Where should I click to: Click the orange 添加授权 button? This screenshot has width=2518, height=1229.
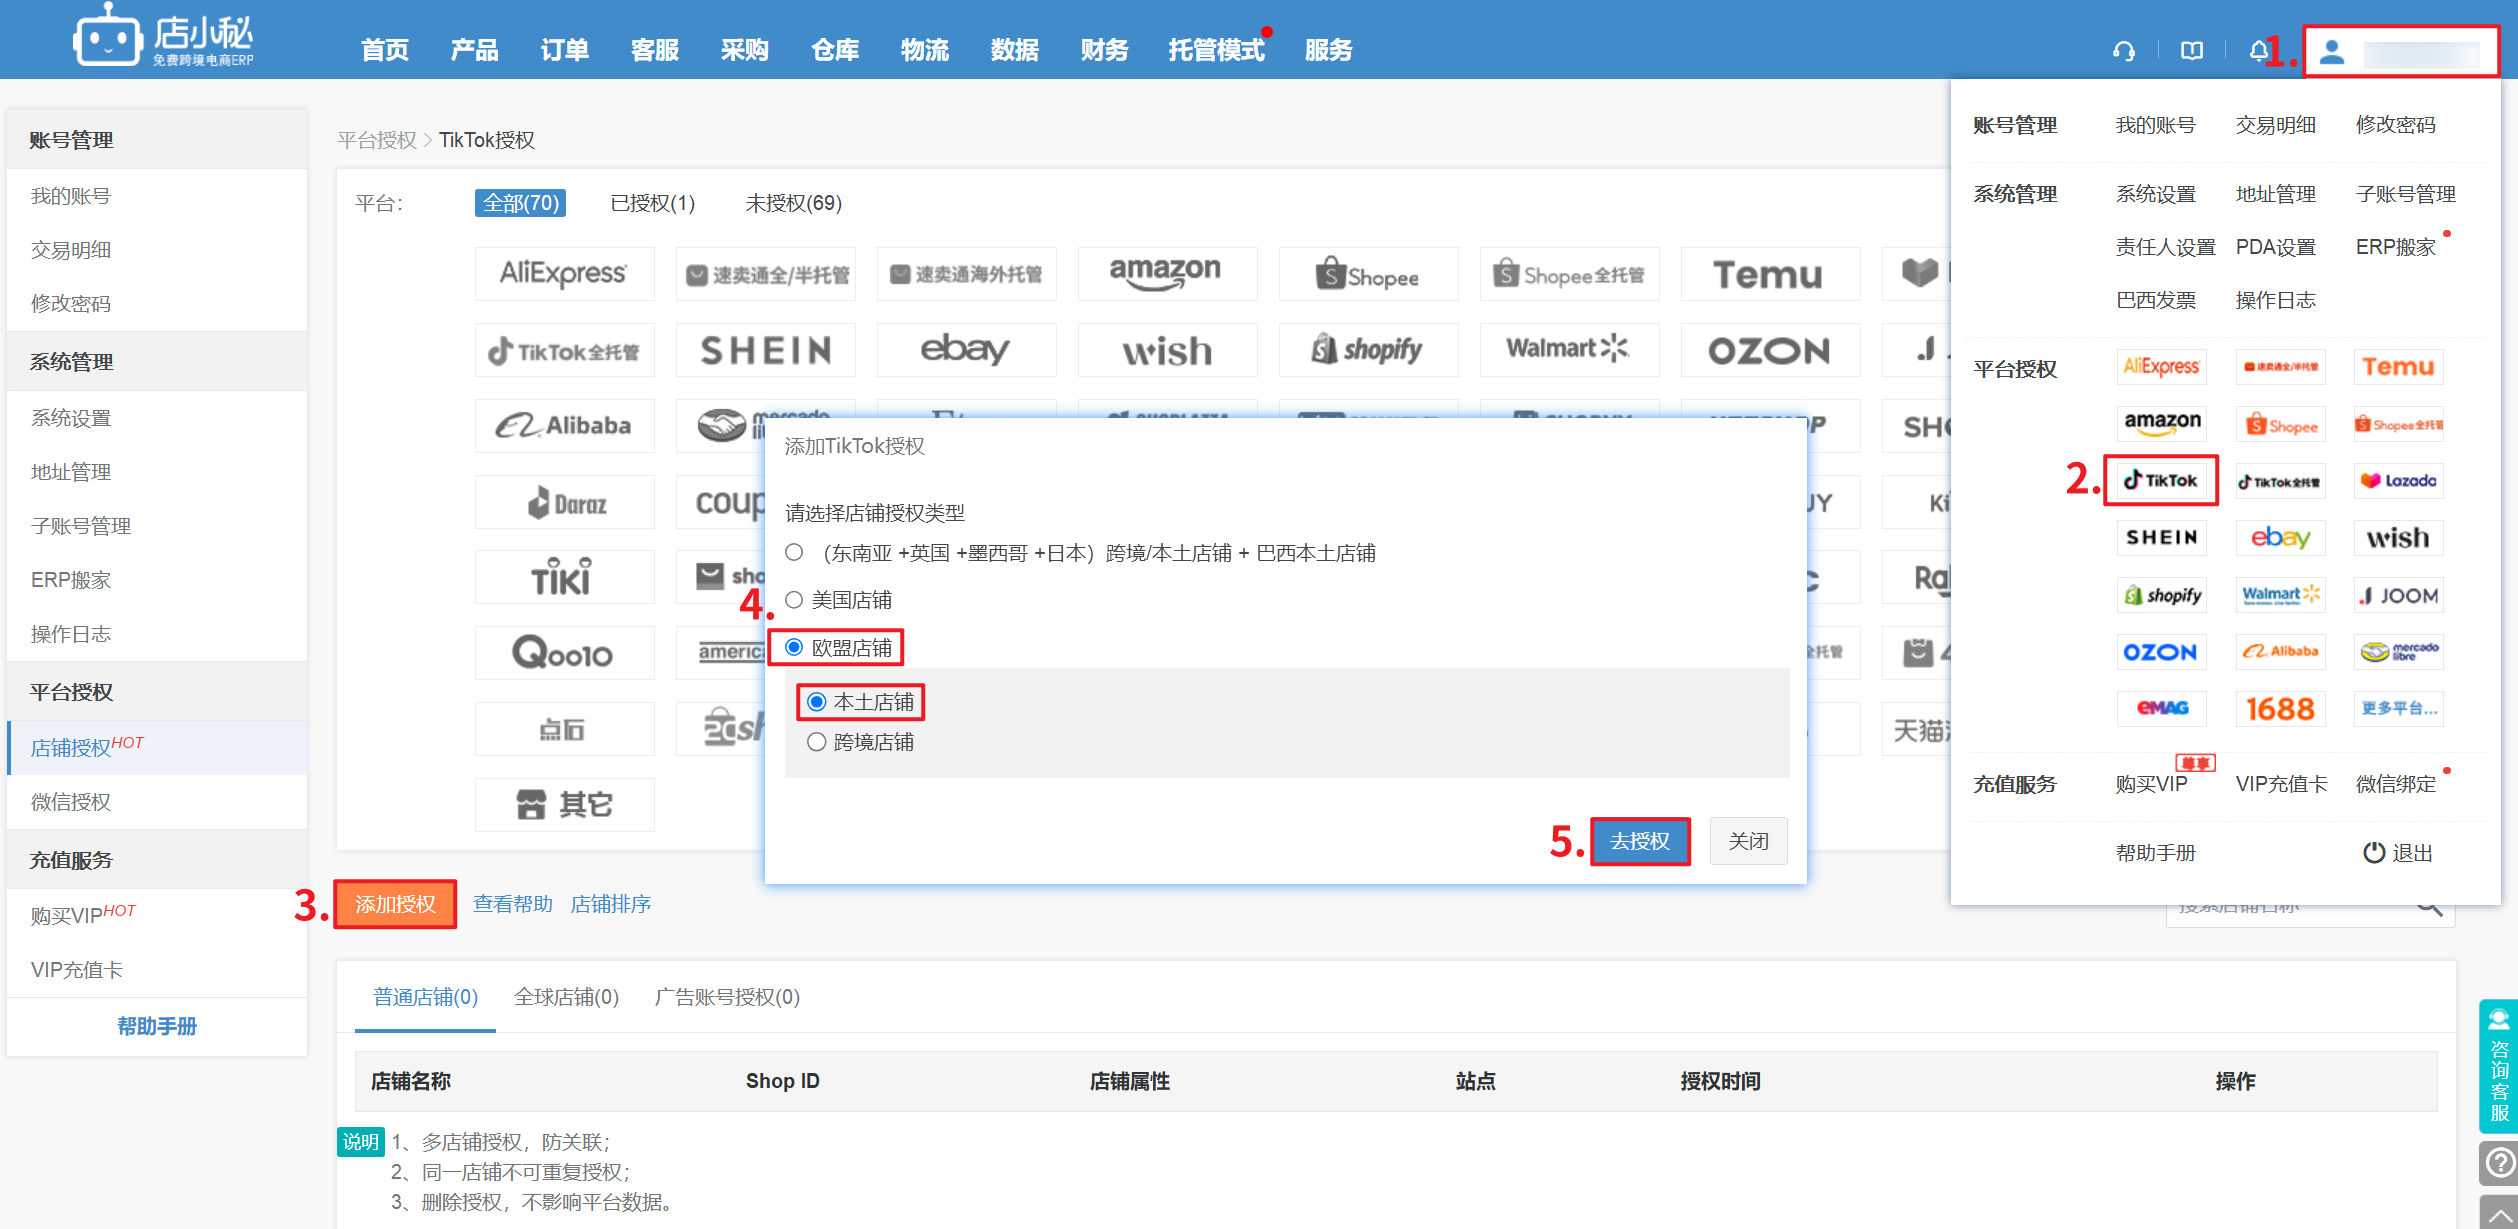click(x=395, y=904)
